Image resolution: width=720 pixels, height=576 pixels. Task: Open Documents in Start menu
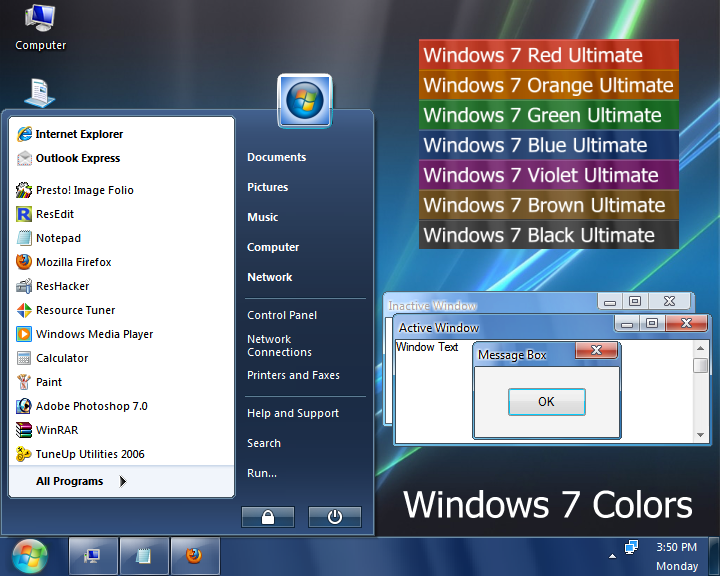(x=276, y=157)
